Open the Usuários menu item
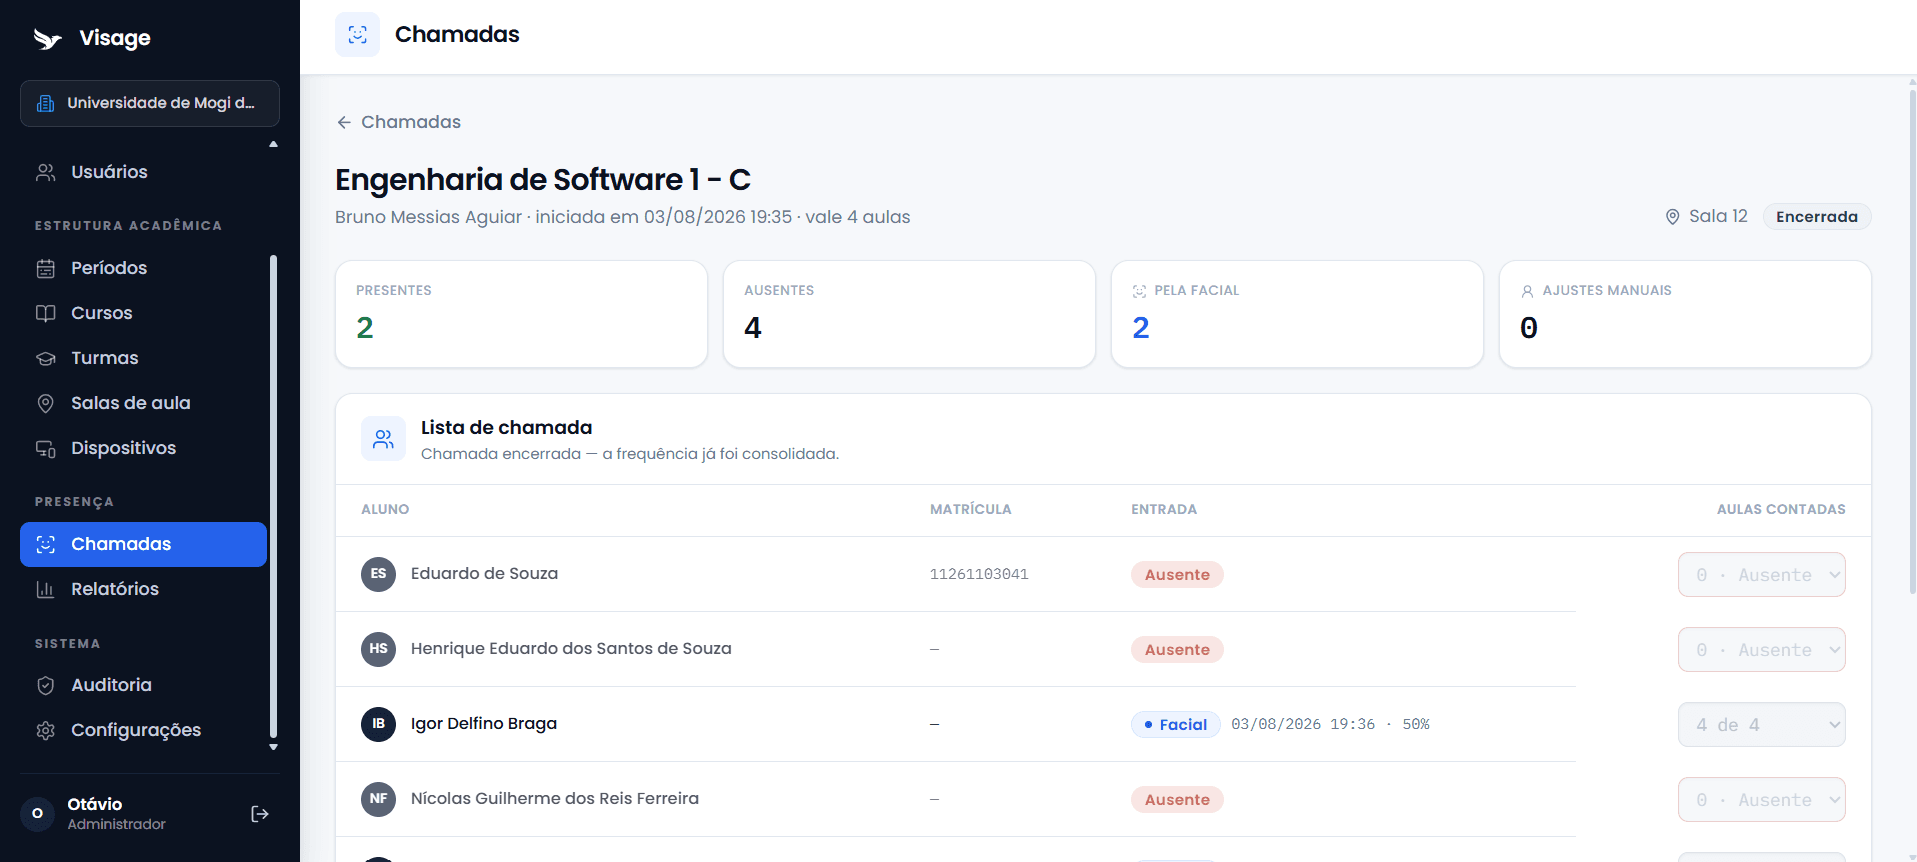Viewport: 1917px width, 862px height. (143, 172)
